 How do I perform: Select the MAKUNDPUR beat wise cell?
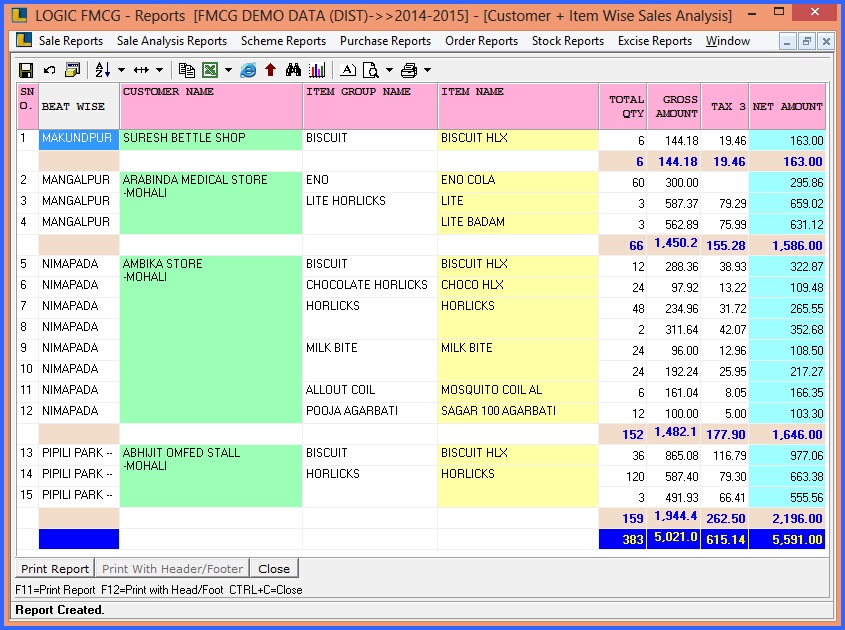click(x=78, y=139)
